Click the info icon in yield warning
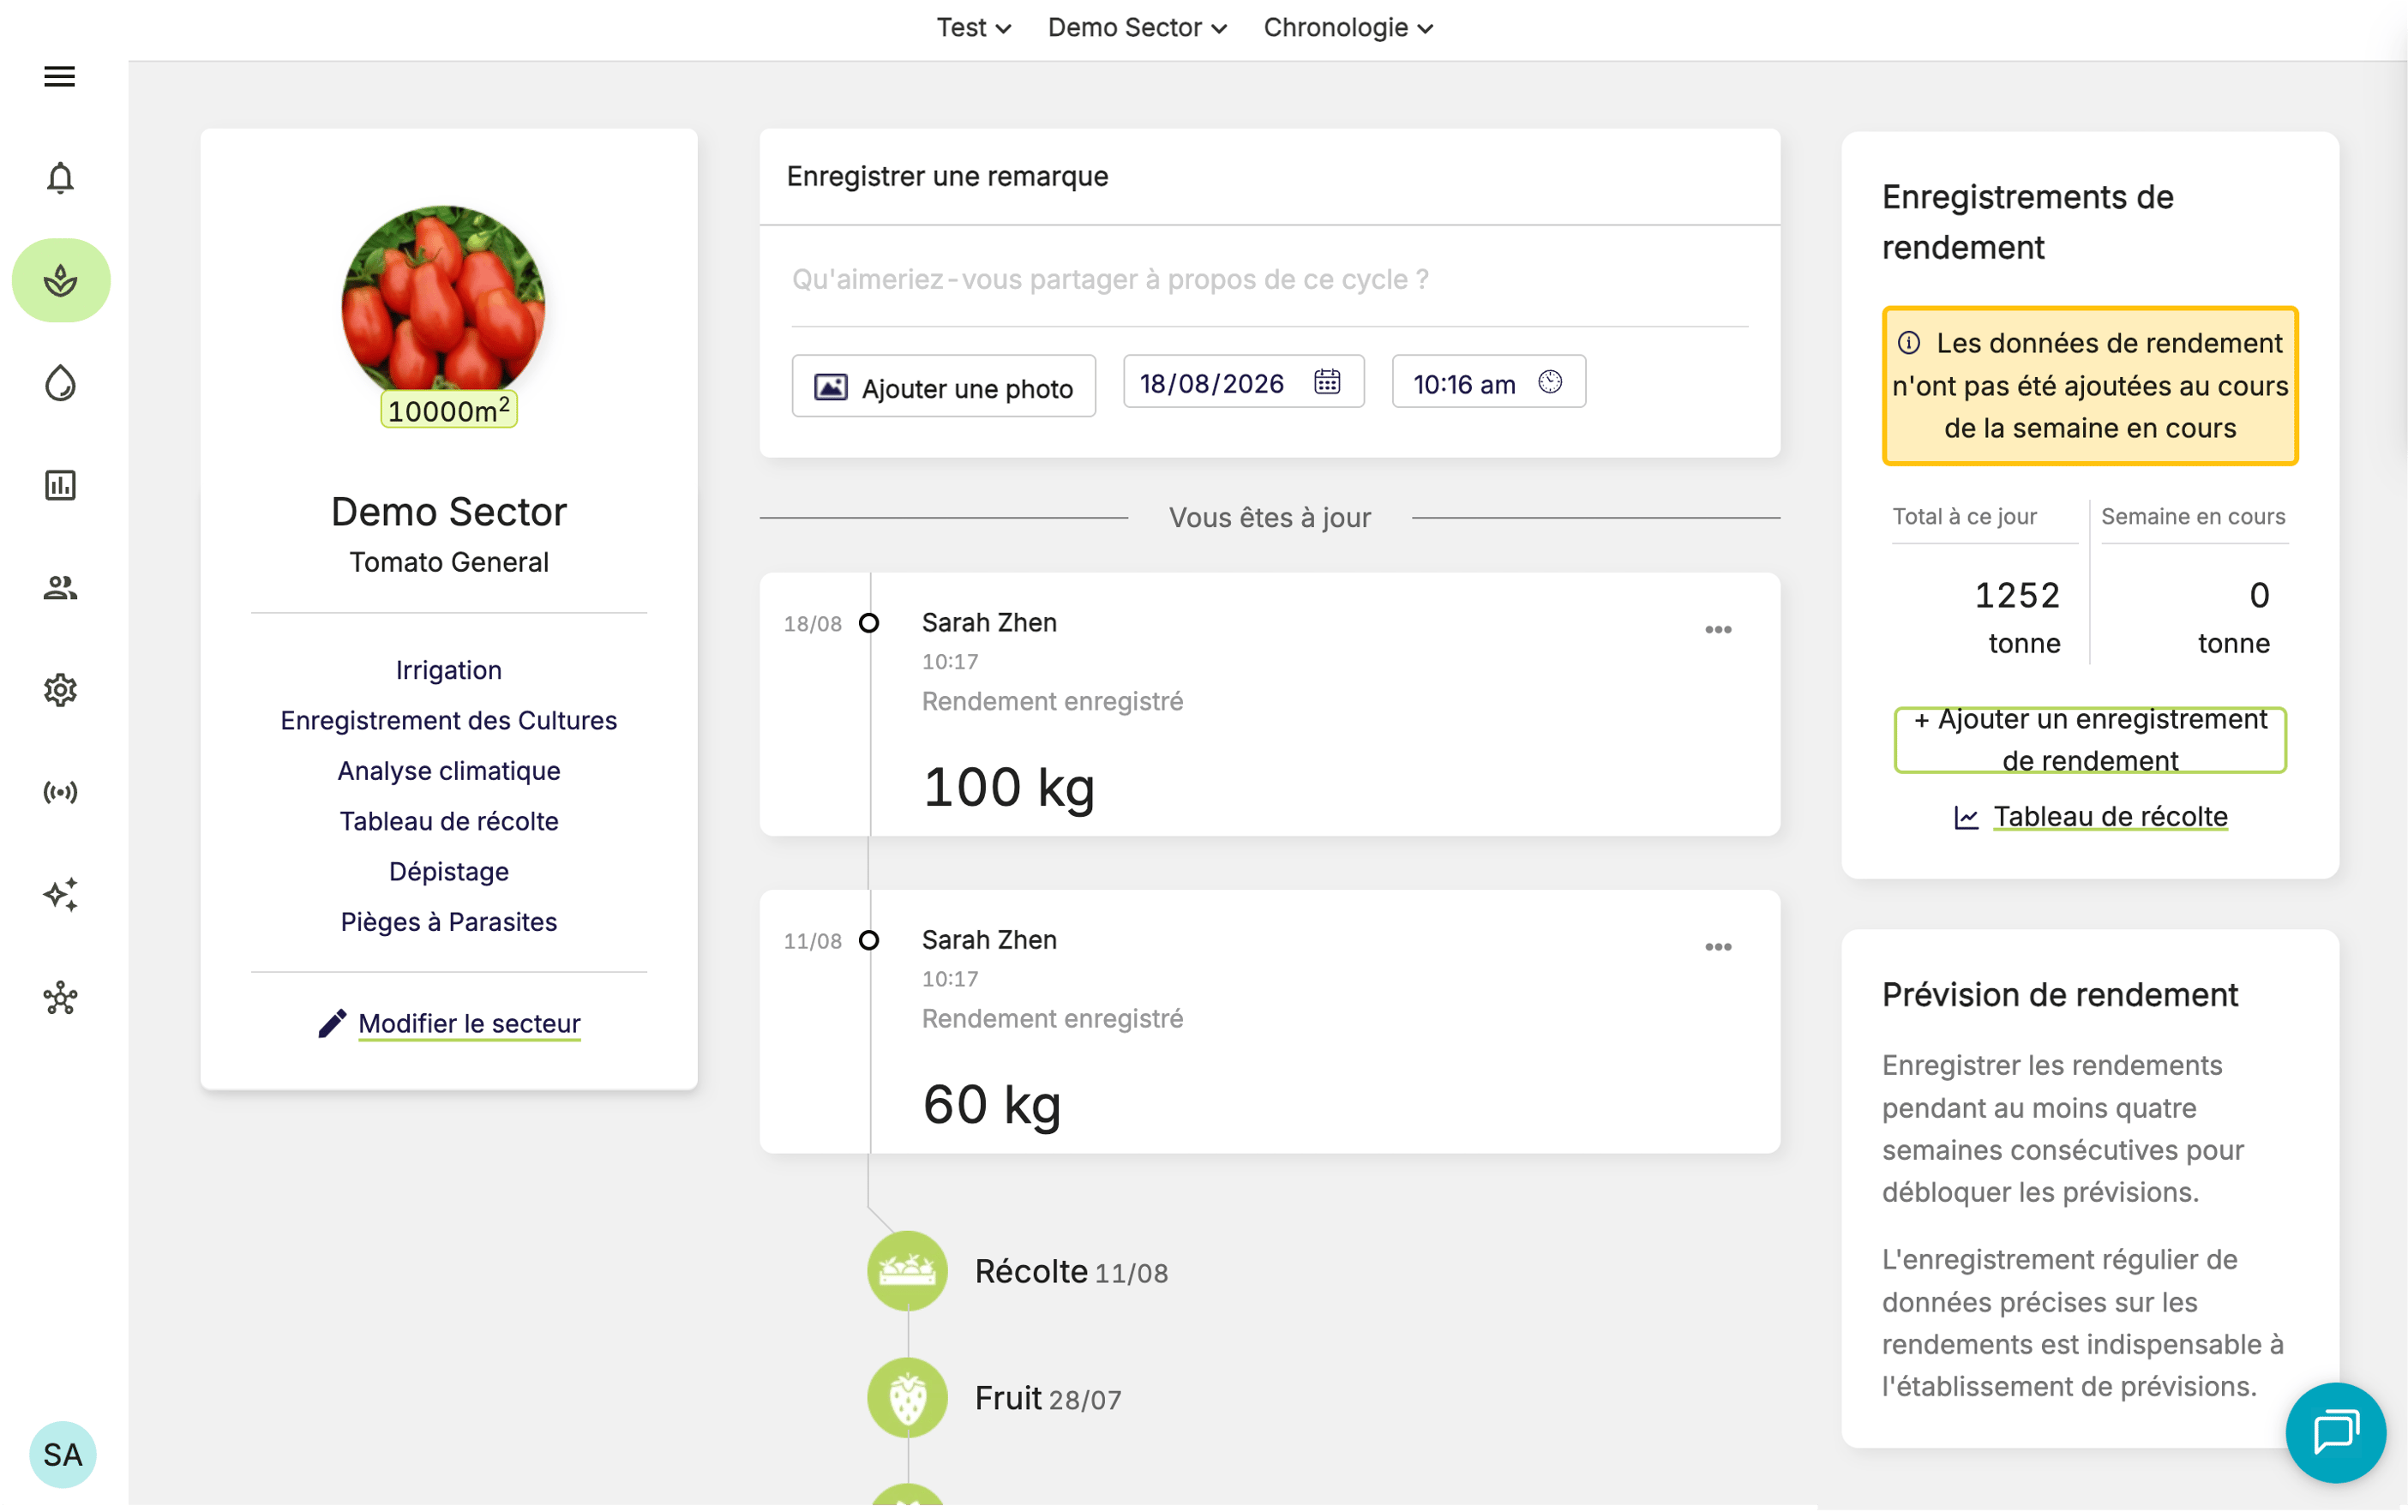2408x1512 pixels. point(1909,343)
